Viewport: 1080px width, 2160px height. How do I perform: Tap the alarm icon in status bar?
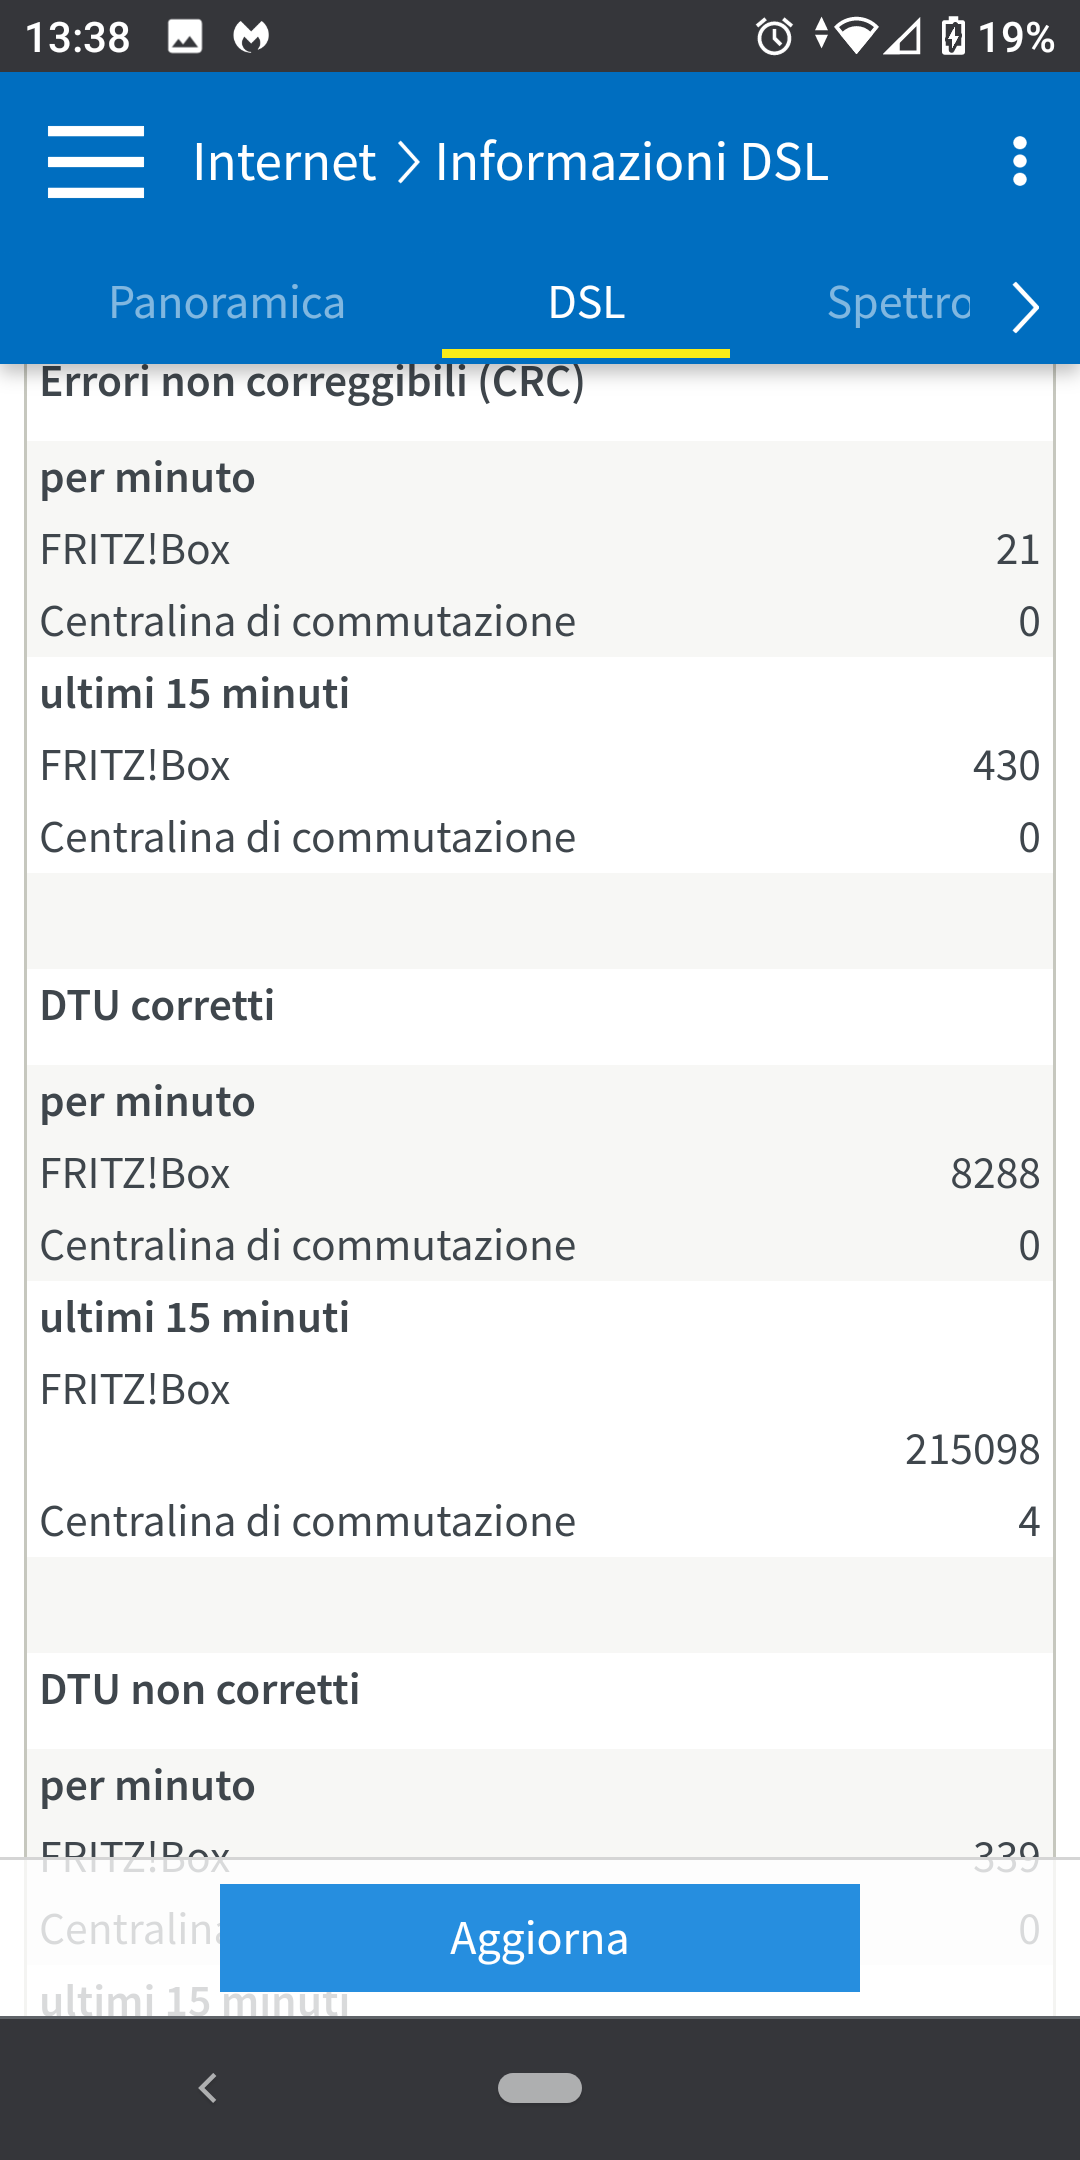pyautogui.click(x=774, y=38)
